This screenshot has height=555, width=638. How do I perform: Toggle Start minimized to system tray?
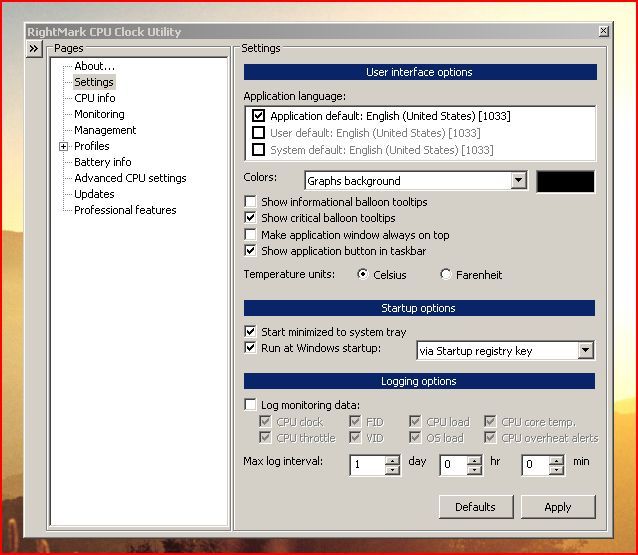point(250,332)
